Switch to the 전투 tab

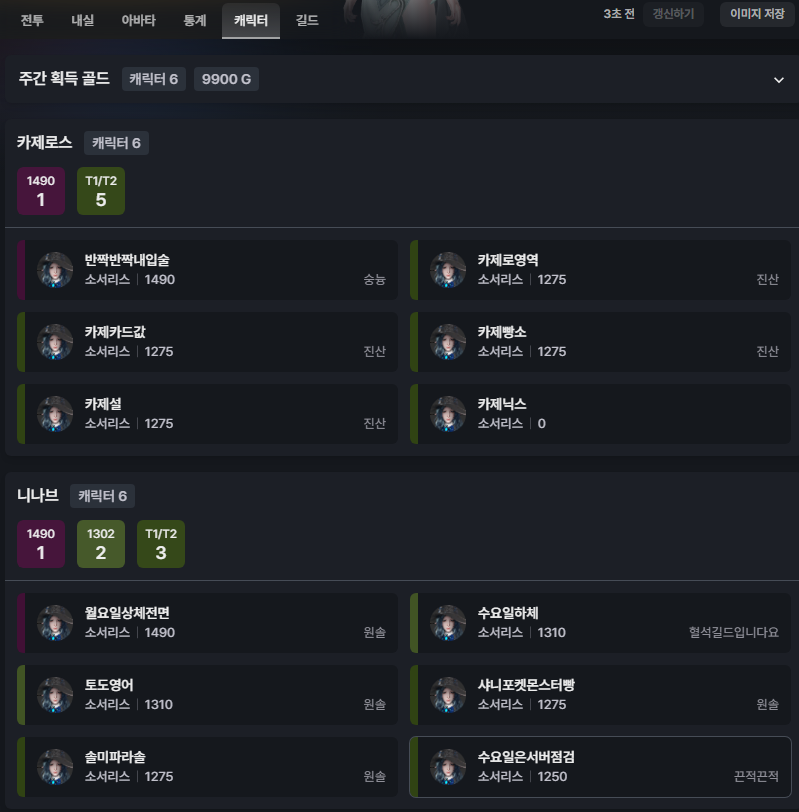coord(32,21)
